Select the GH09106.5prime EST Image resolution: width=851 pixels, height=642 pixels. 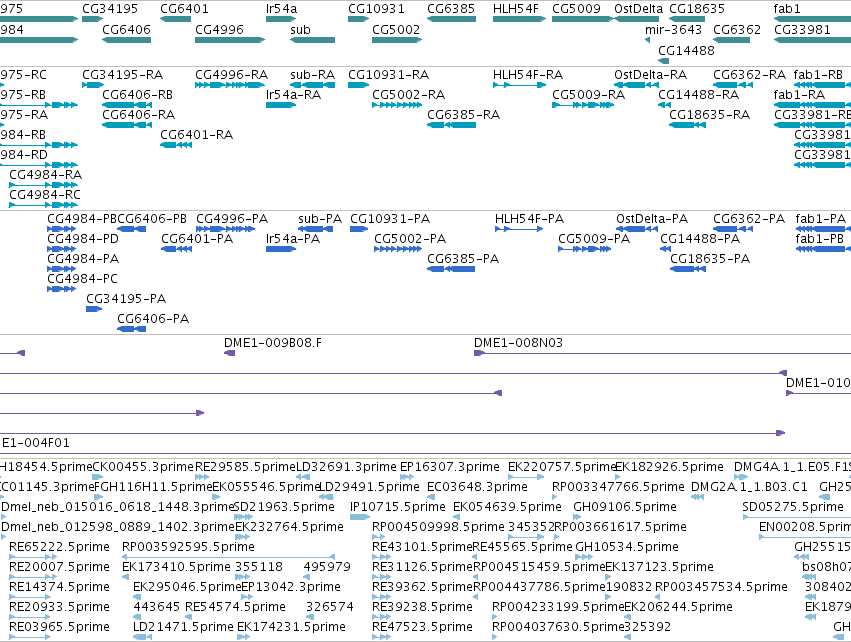coord(577,517)
